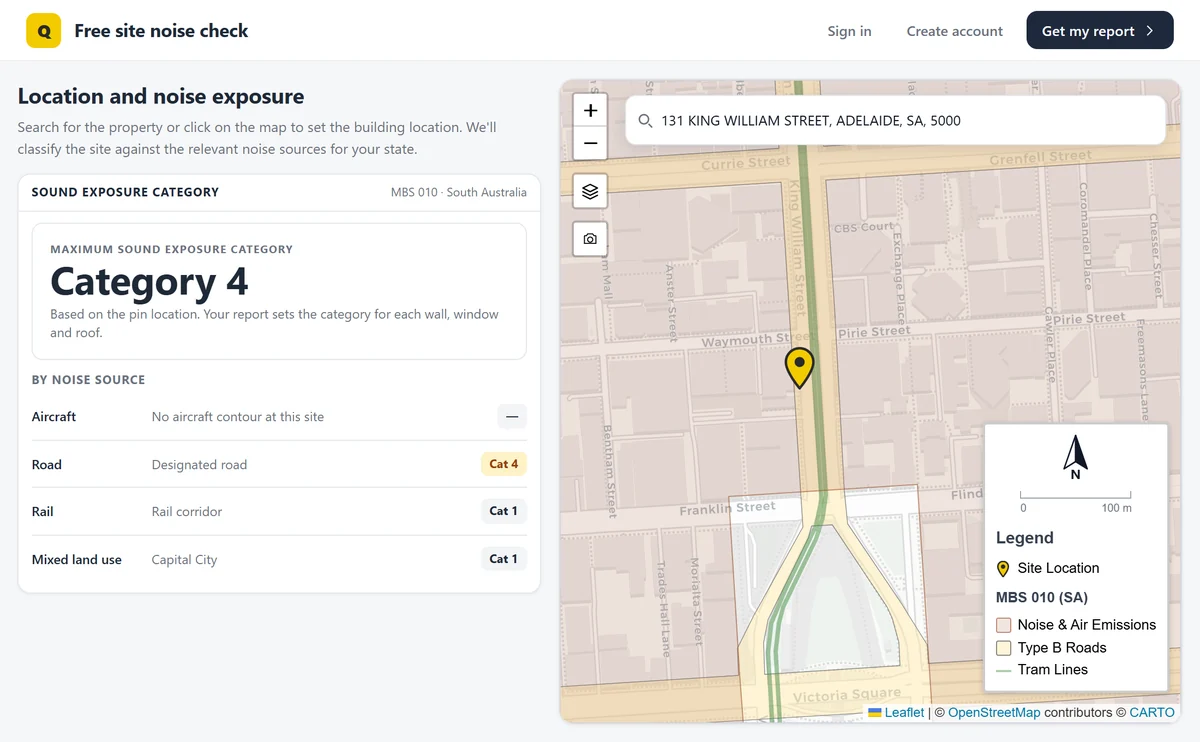Click the SOUND EXPOSURE CATEGORY card header
Screen dimensions: 1200x742
(x=125, y=192)
